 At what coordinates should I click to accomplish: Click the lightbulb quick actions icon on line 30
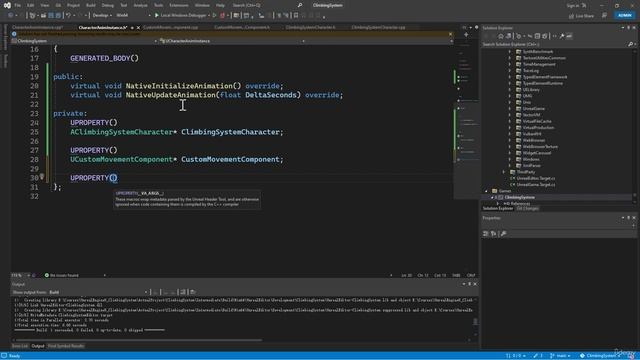pyautogui.click(x=42, y=177)
